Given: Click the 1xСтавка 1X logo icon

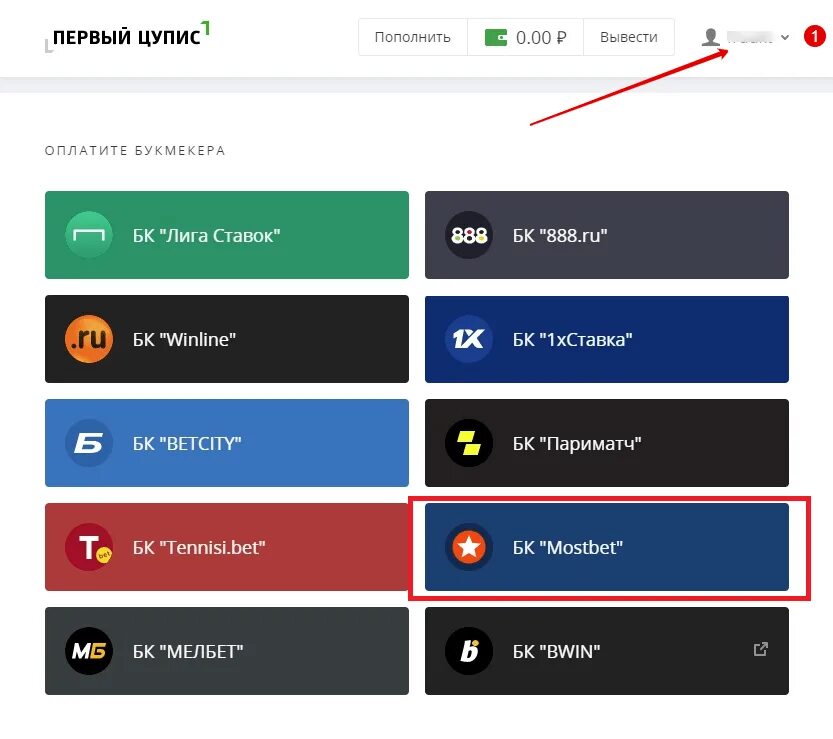Looking at the screenshot, I should (x=469, y=339).
